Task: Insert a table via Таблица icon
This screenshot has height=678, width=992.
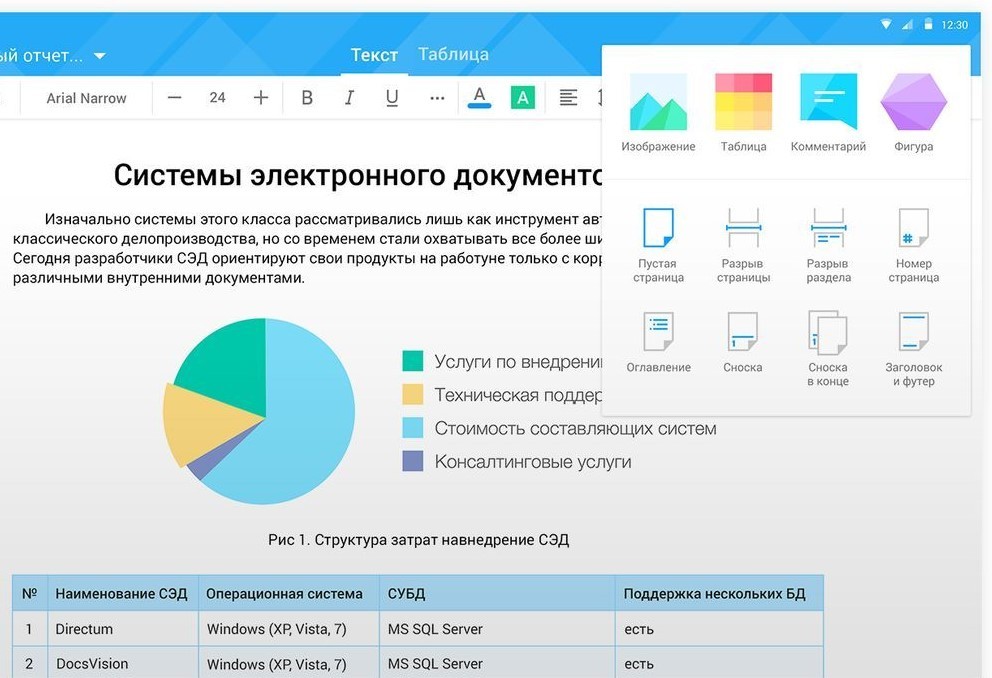Action: click(x=743, y=103)
